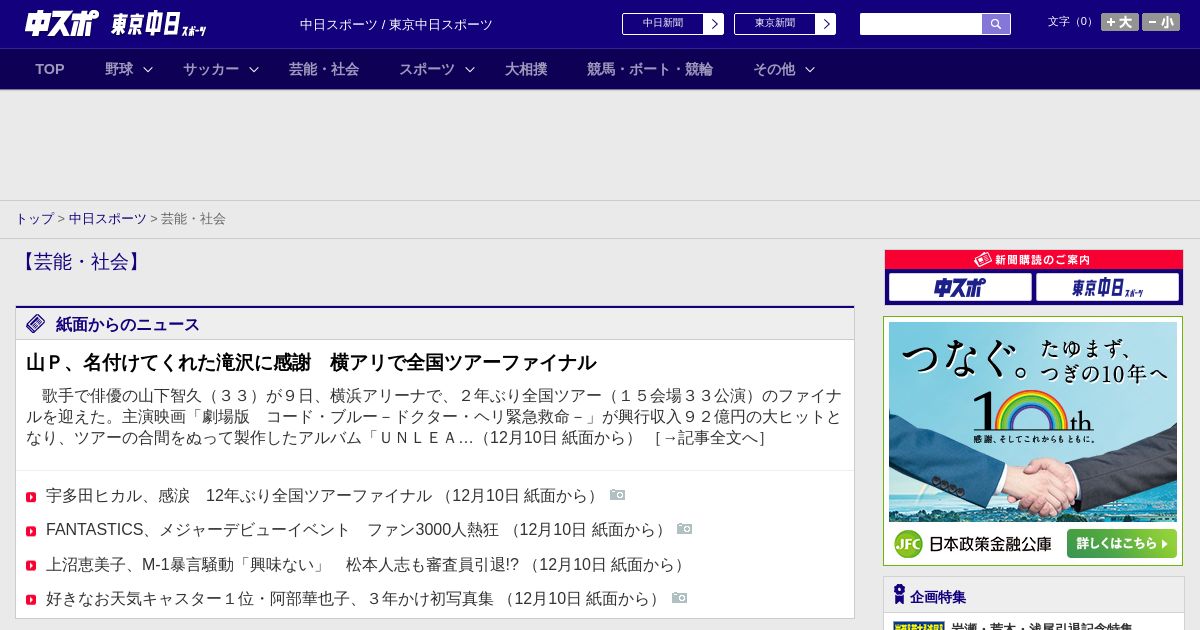Select 大相撲 in navigation bar
Screen dimensions: 1200x630
point(526,69)
